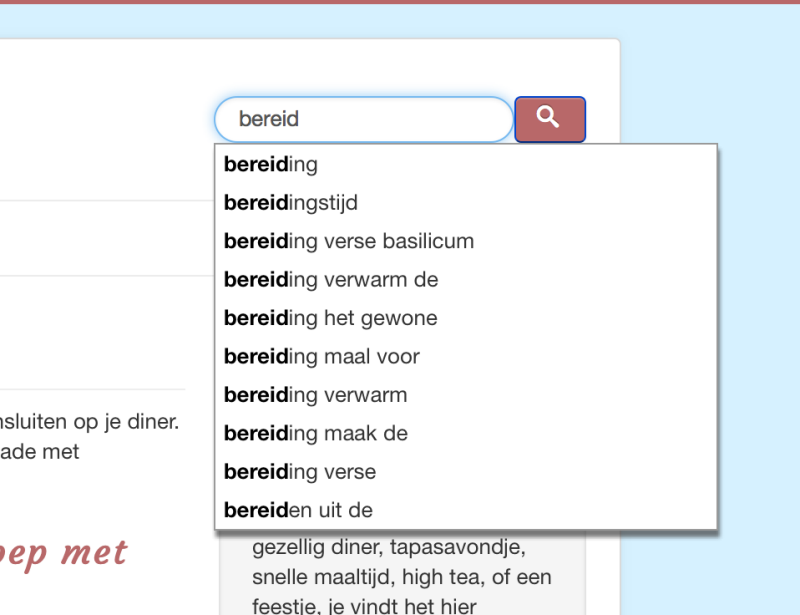The height and width of the screenshot is (615, 800).
Task: Pick the 'bereiding maal voor' suggestion
Action: coord(466,356)
